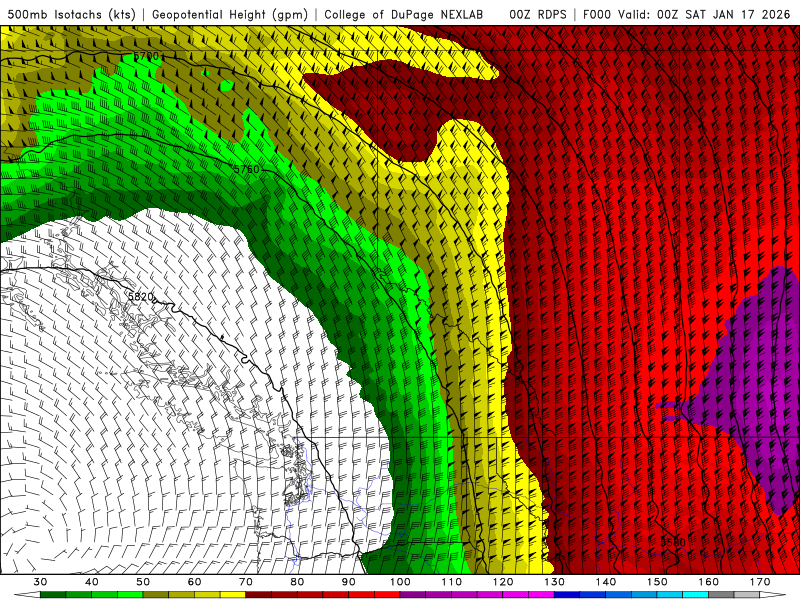Click the 40 value on the color scale

(92, 582)
